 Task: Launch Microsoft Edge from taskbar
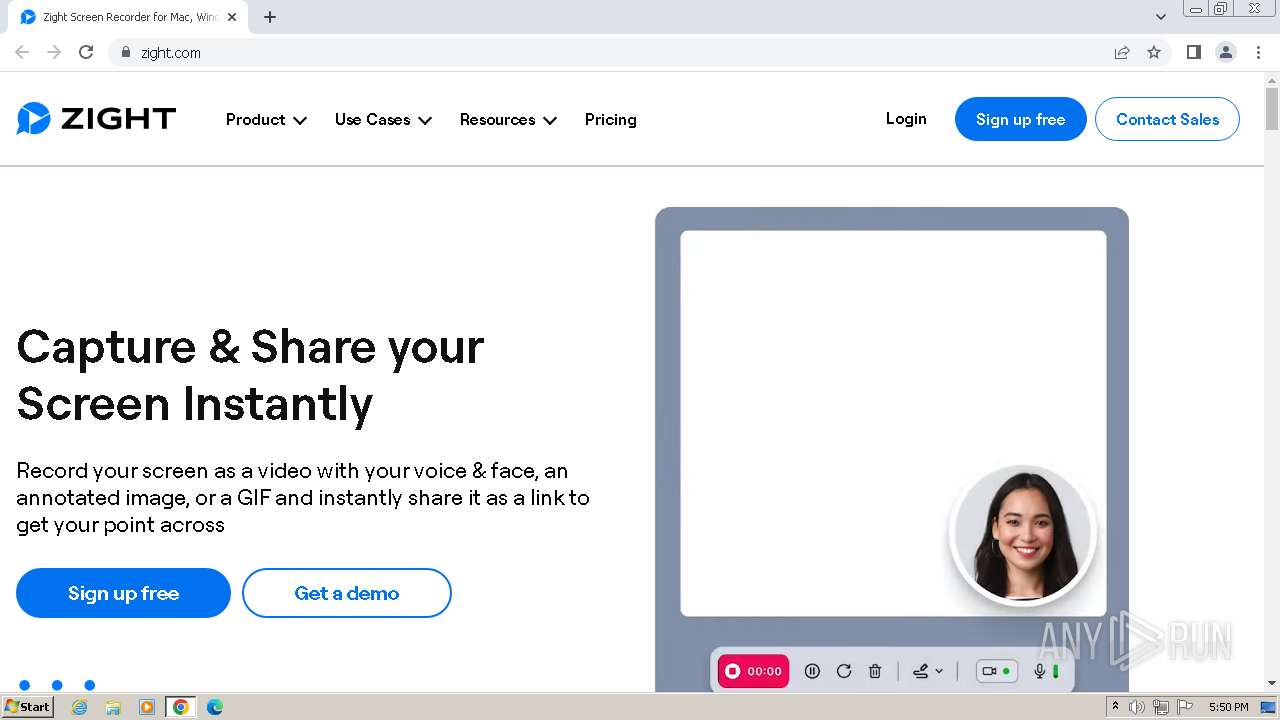point(215,707)
